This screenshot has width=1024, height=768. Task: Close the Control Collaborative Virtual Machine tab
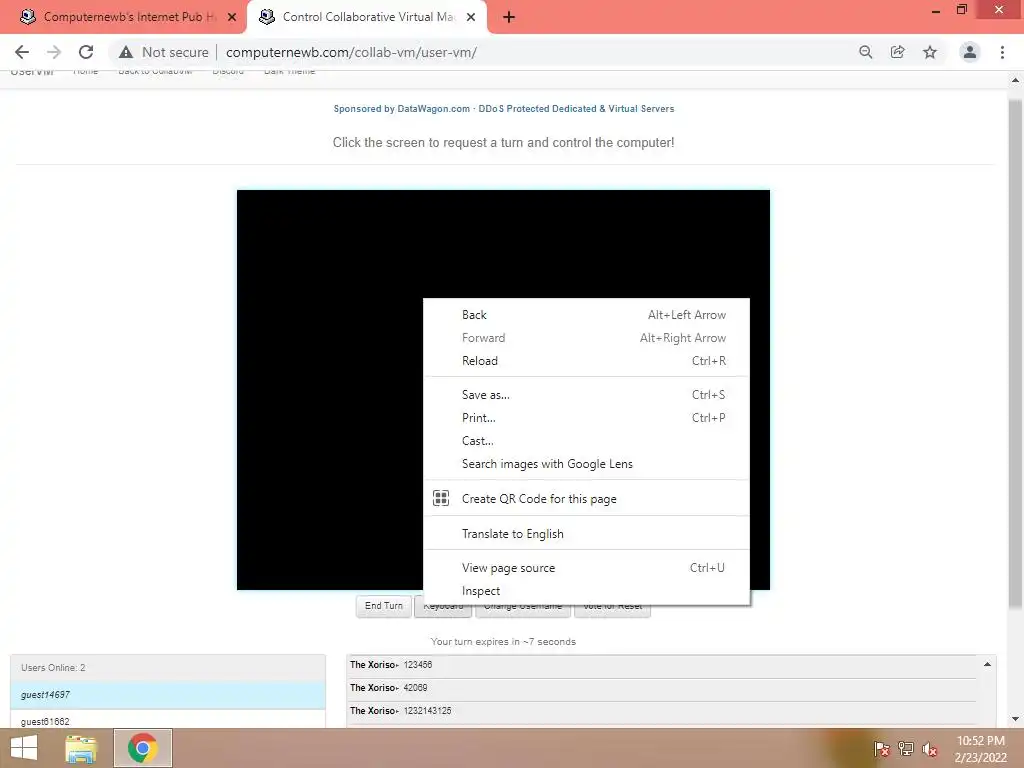471,18
